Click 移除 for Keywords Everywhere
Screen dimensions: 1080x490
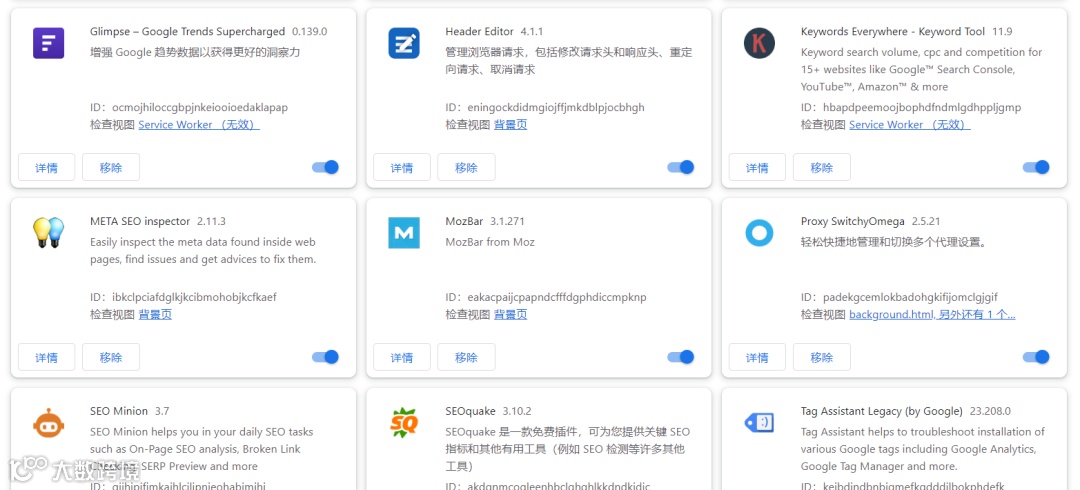click(822, 167)
